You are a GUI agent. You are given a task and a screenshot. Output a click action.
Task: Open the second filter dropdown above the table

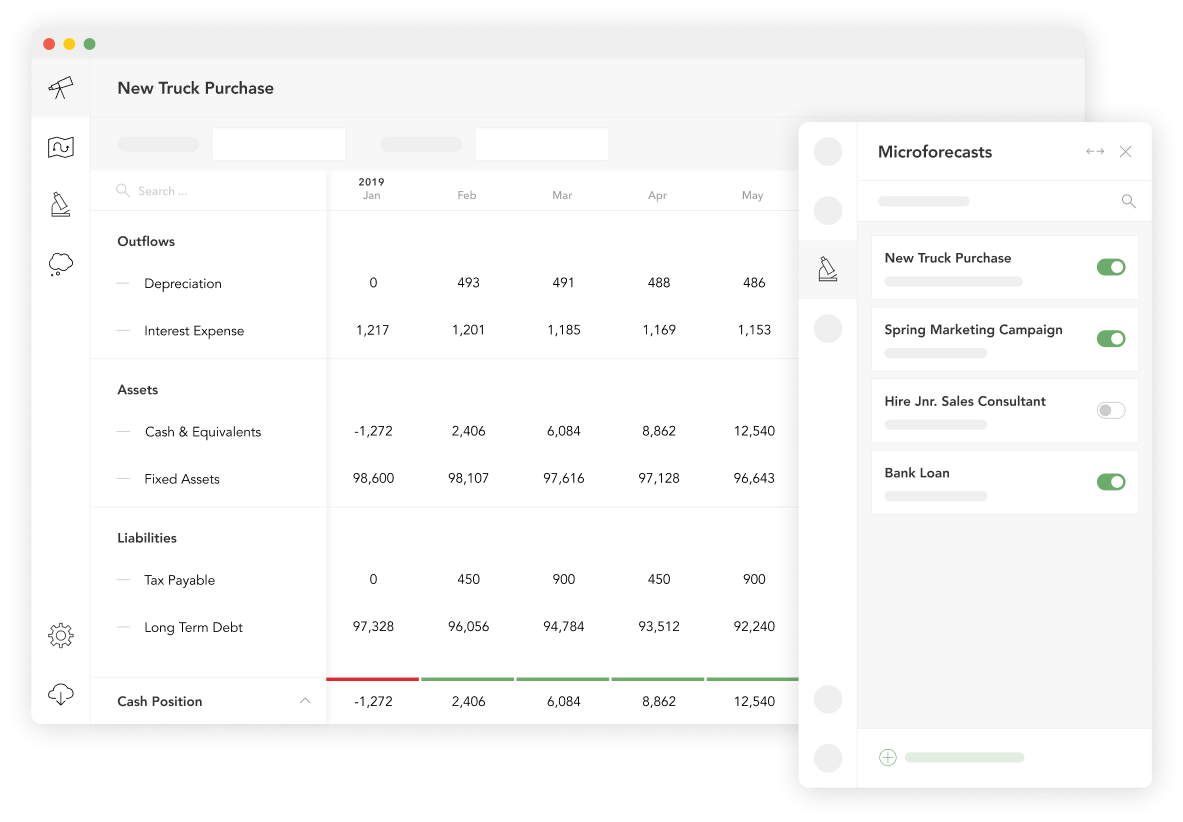pos(541,144)
